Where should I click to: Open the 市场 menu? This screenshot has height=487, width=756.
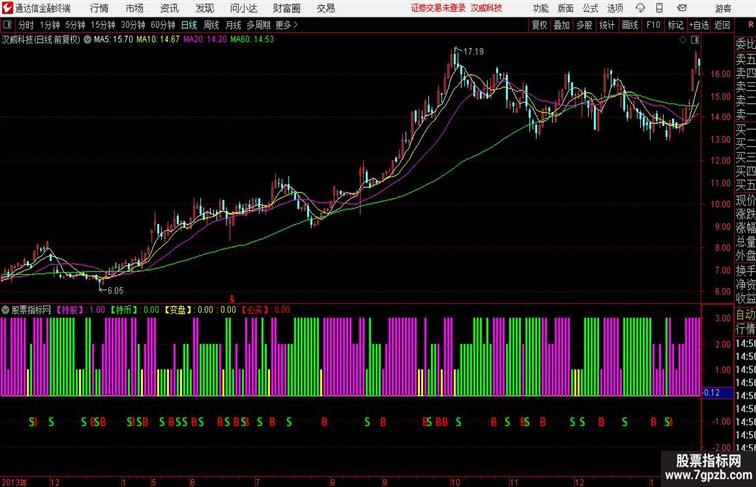click(135, 8)
